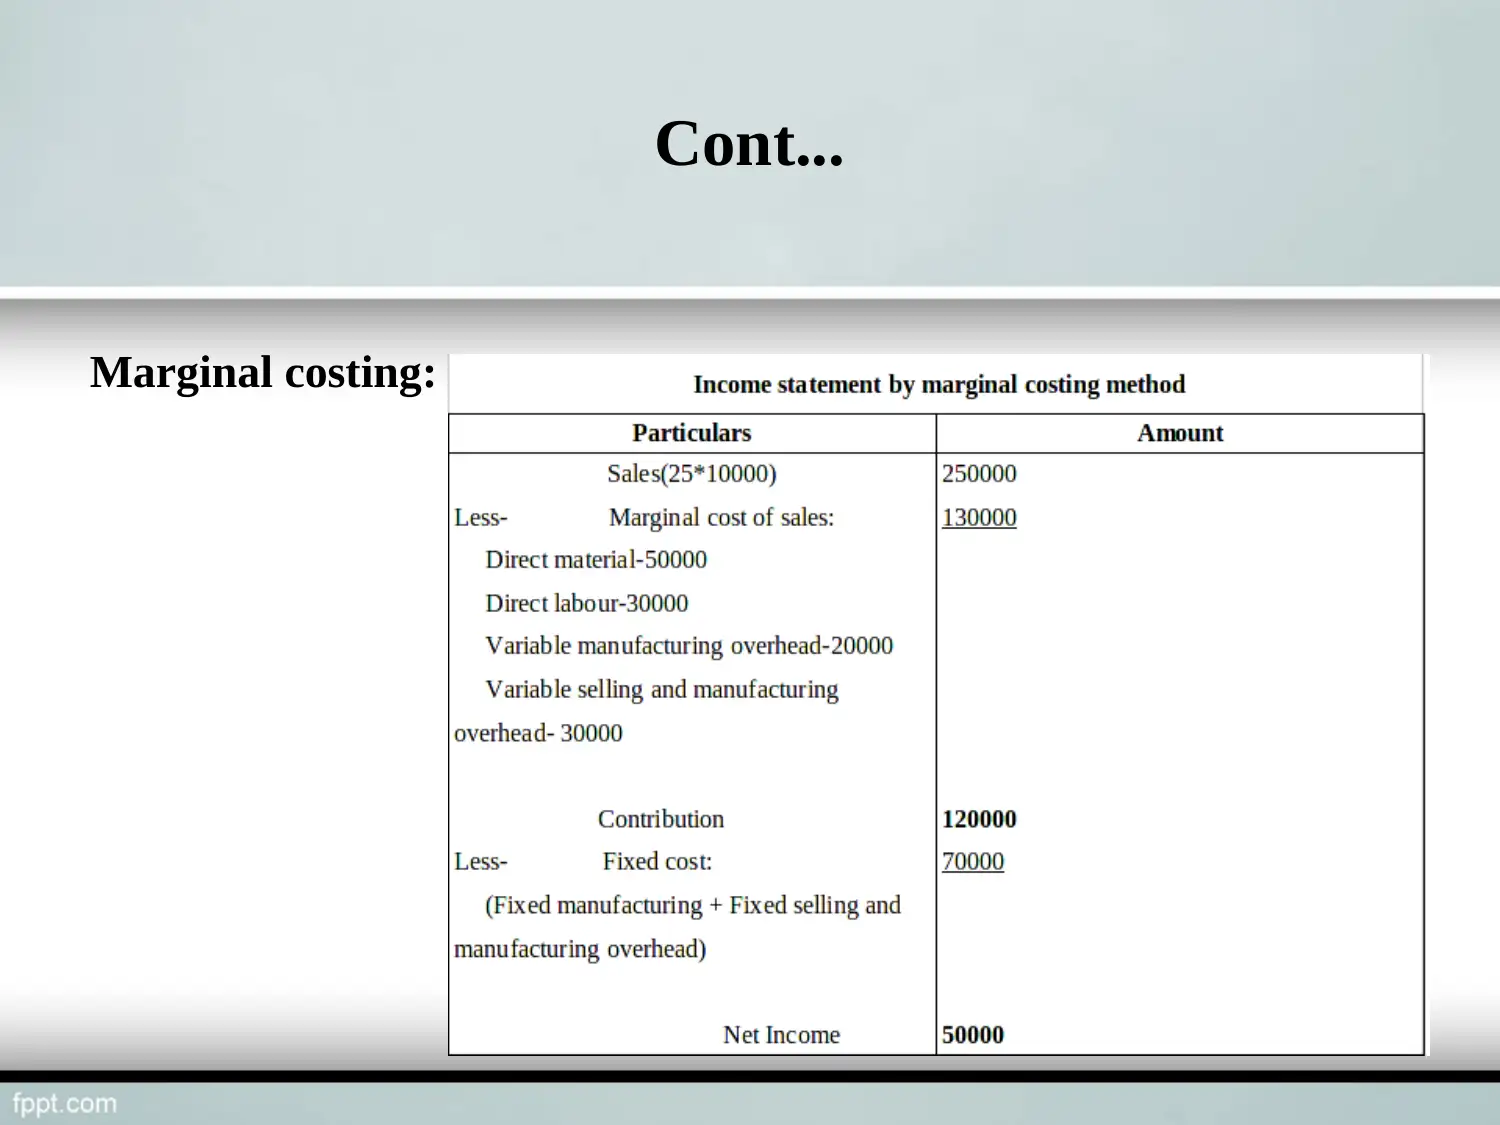Select the 'overhead- 30000' line

(538, 733)
